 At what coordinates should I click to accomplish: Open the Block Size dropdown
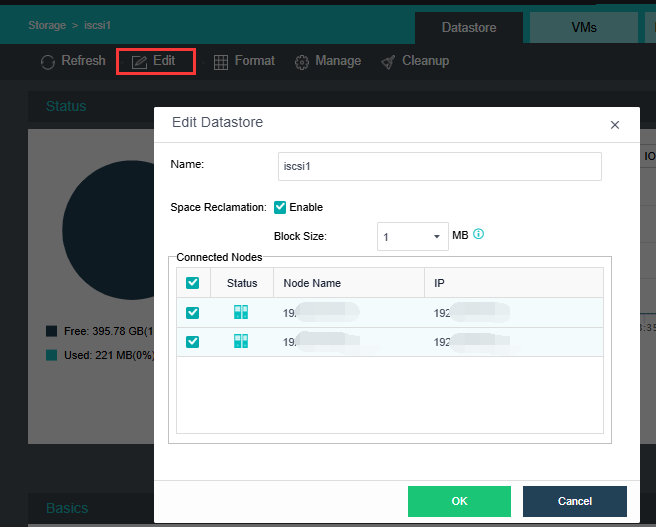click(x=413, y=237)
